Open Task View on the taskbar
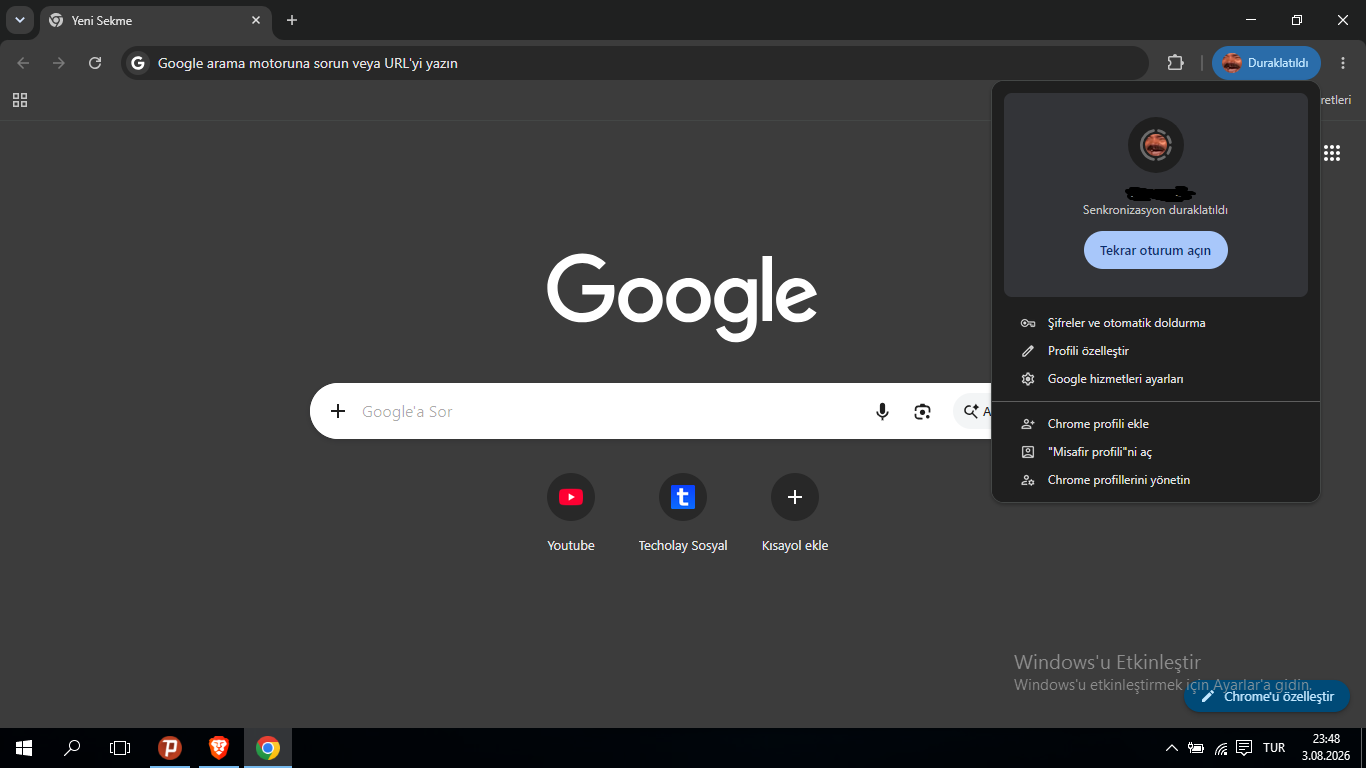This screenshot has height=768, width=1366. [x=120, y=748]
